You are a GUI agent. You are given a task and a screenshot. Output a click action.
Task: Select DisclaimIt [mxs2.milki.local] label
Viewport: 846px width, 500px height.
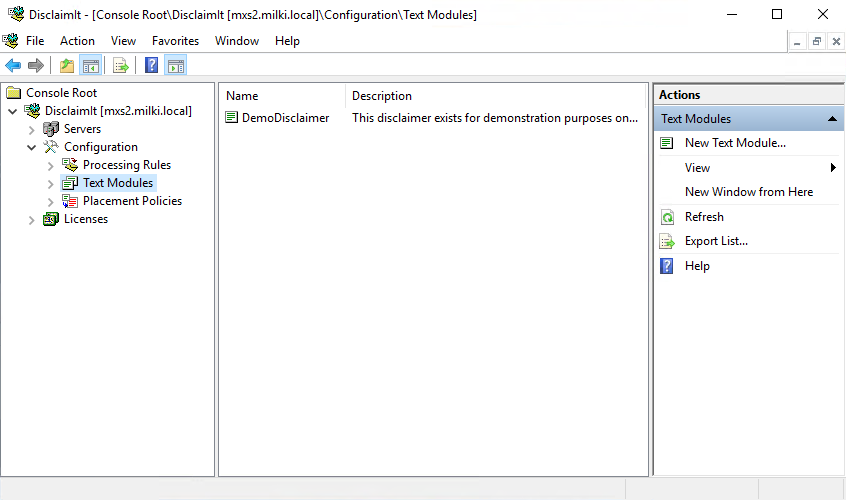click(118, 111)
